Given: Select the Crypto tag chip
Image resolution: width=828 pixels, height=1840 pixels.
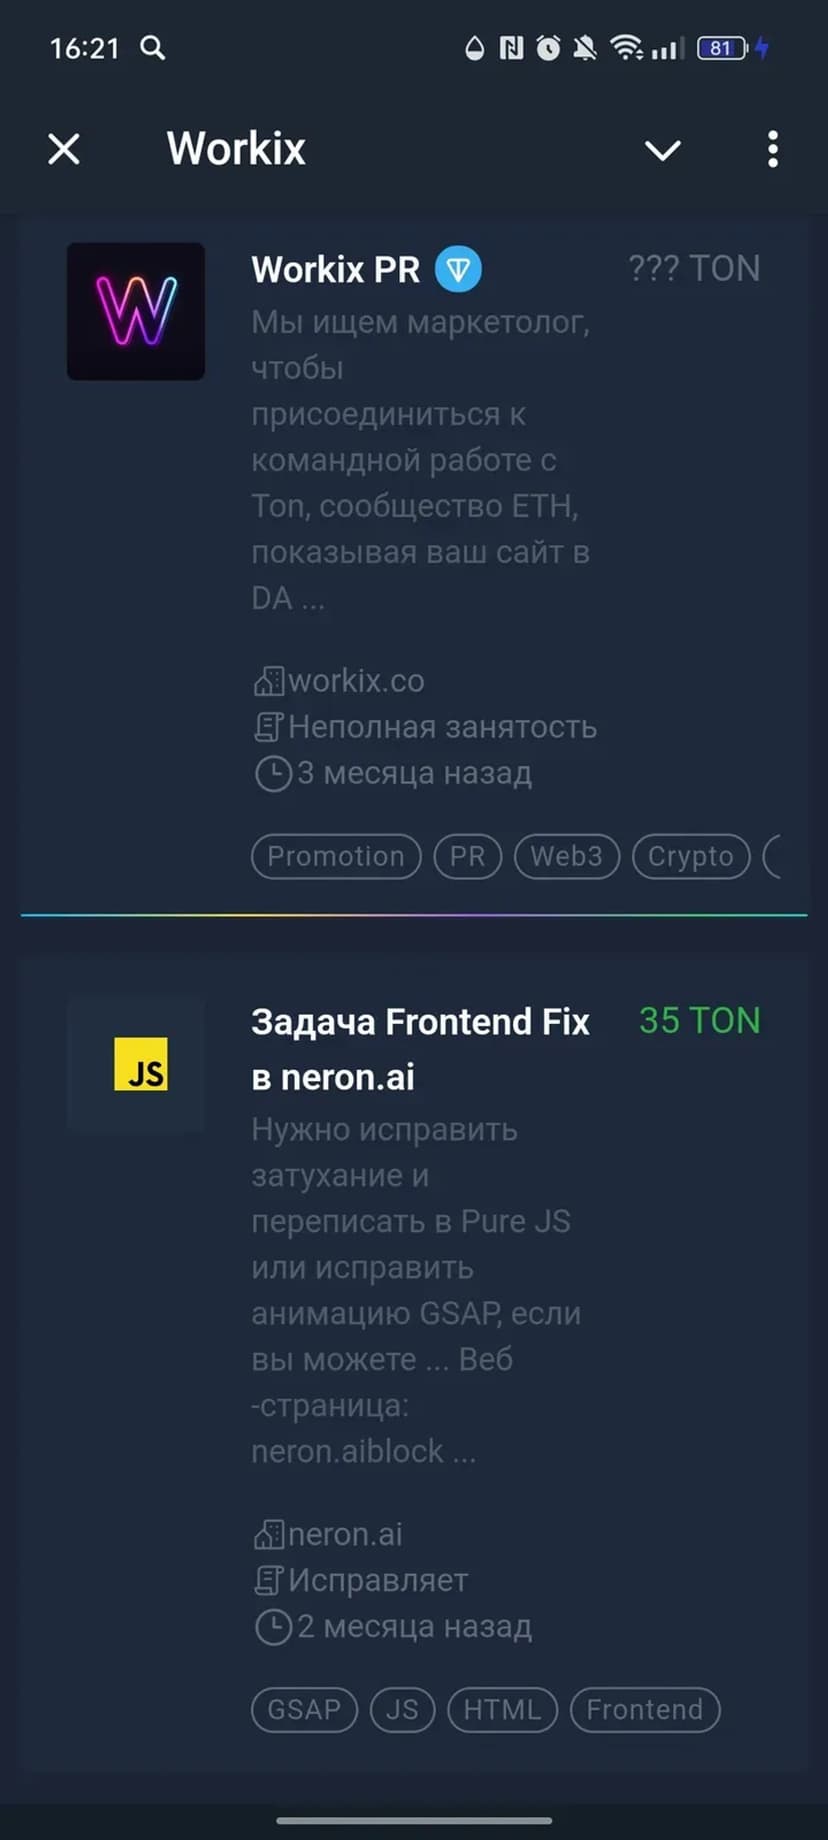Looking at the screenshot, I should 691,856.
